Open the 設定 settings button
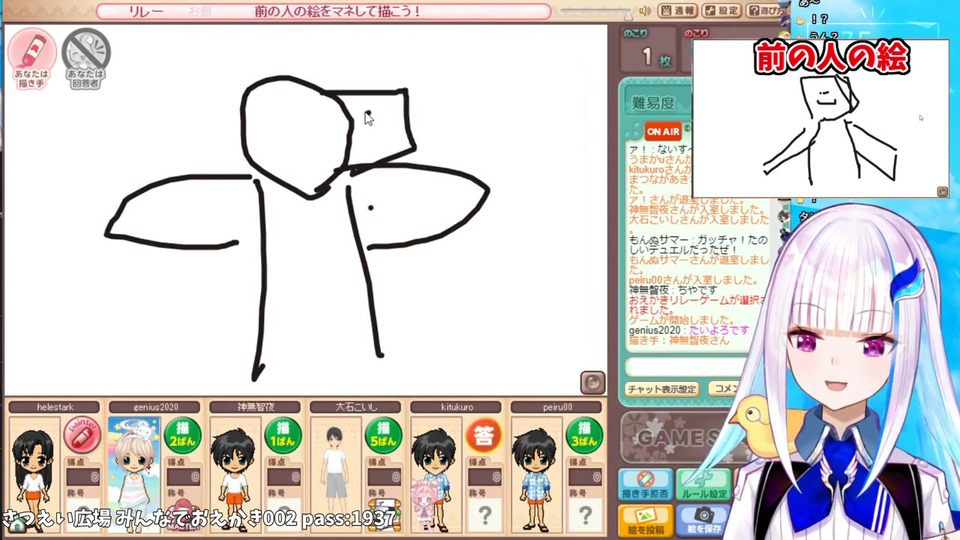This screenshot has height=540, width=960. click(722, 10)
